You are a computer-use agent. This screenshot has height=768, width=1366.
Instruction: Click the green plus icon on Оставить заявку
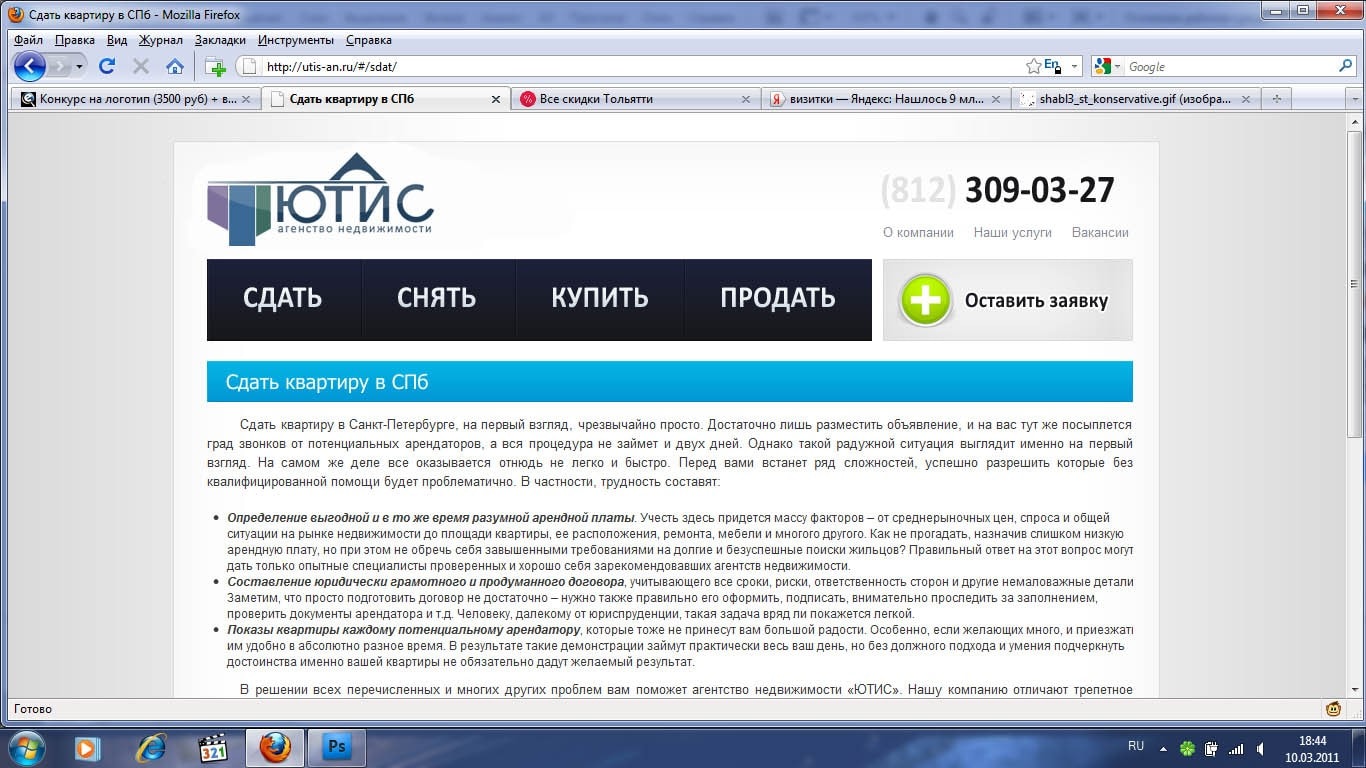(x=925, y=300)
